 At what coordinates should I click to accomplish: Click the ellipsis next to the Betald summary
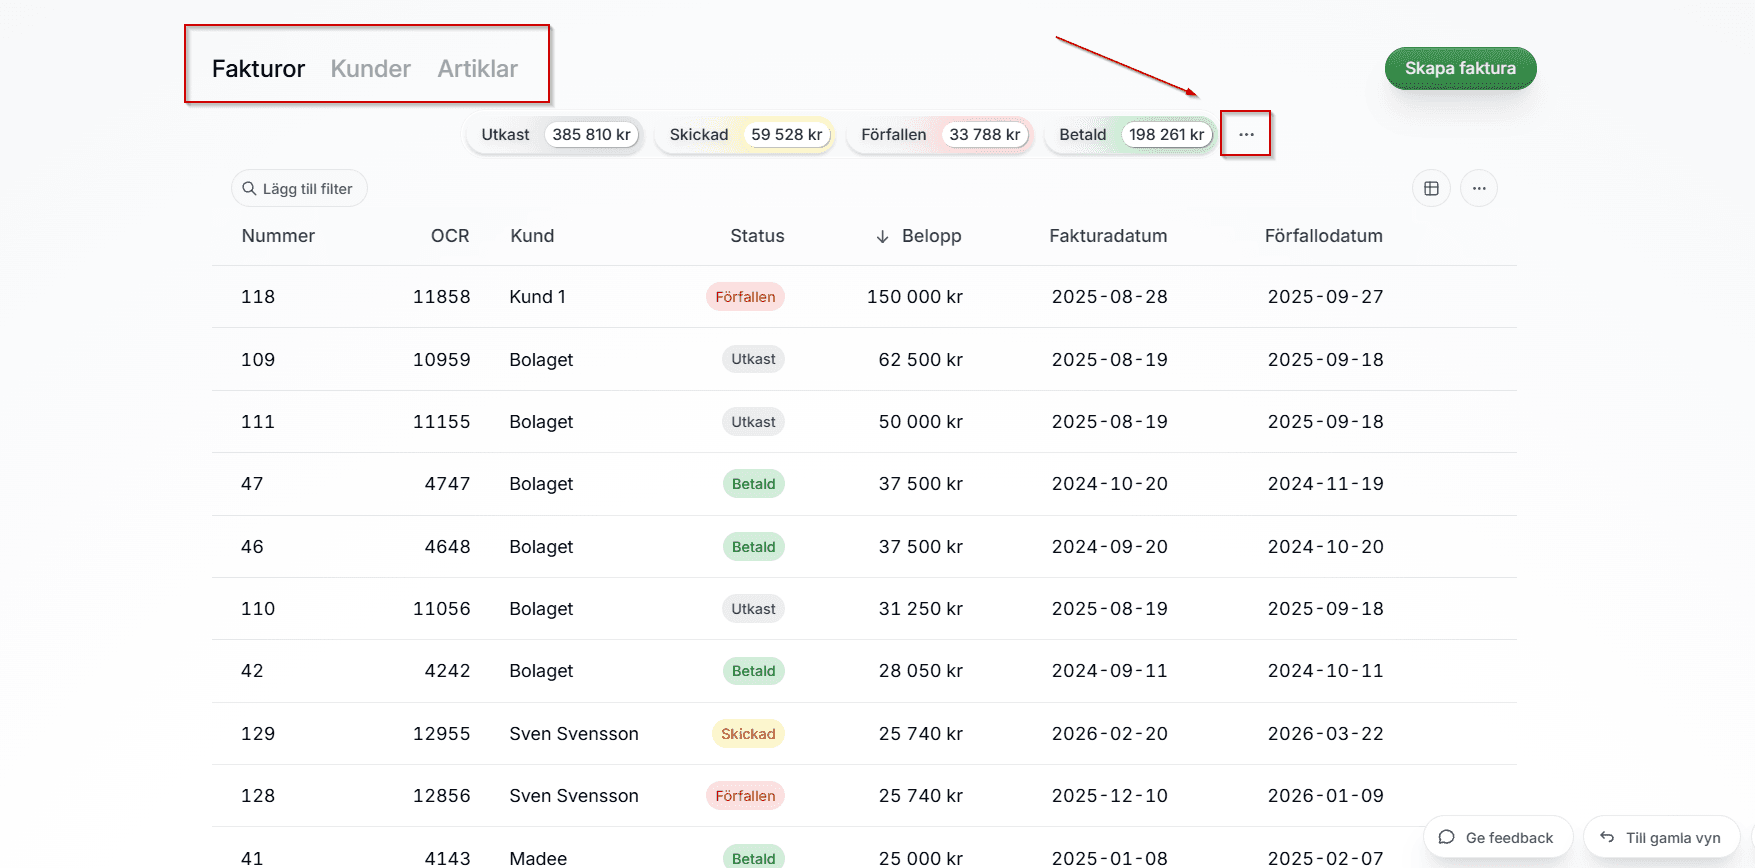tap(1246, 134)
